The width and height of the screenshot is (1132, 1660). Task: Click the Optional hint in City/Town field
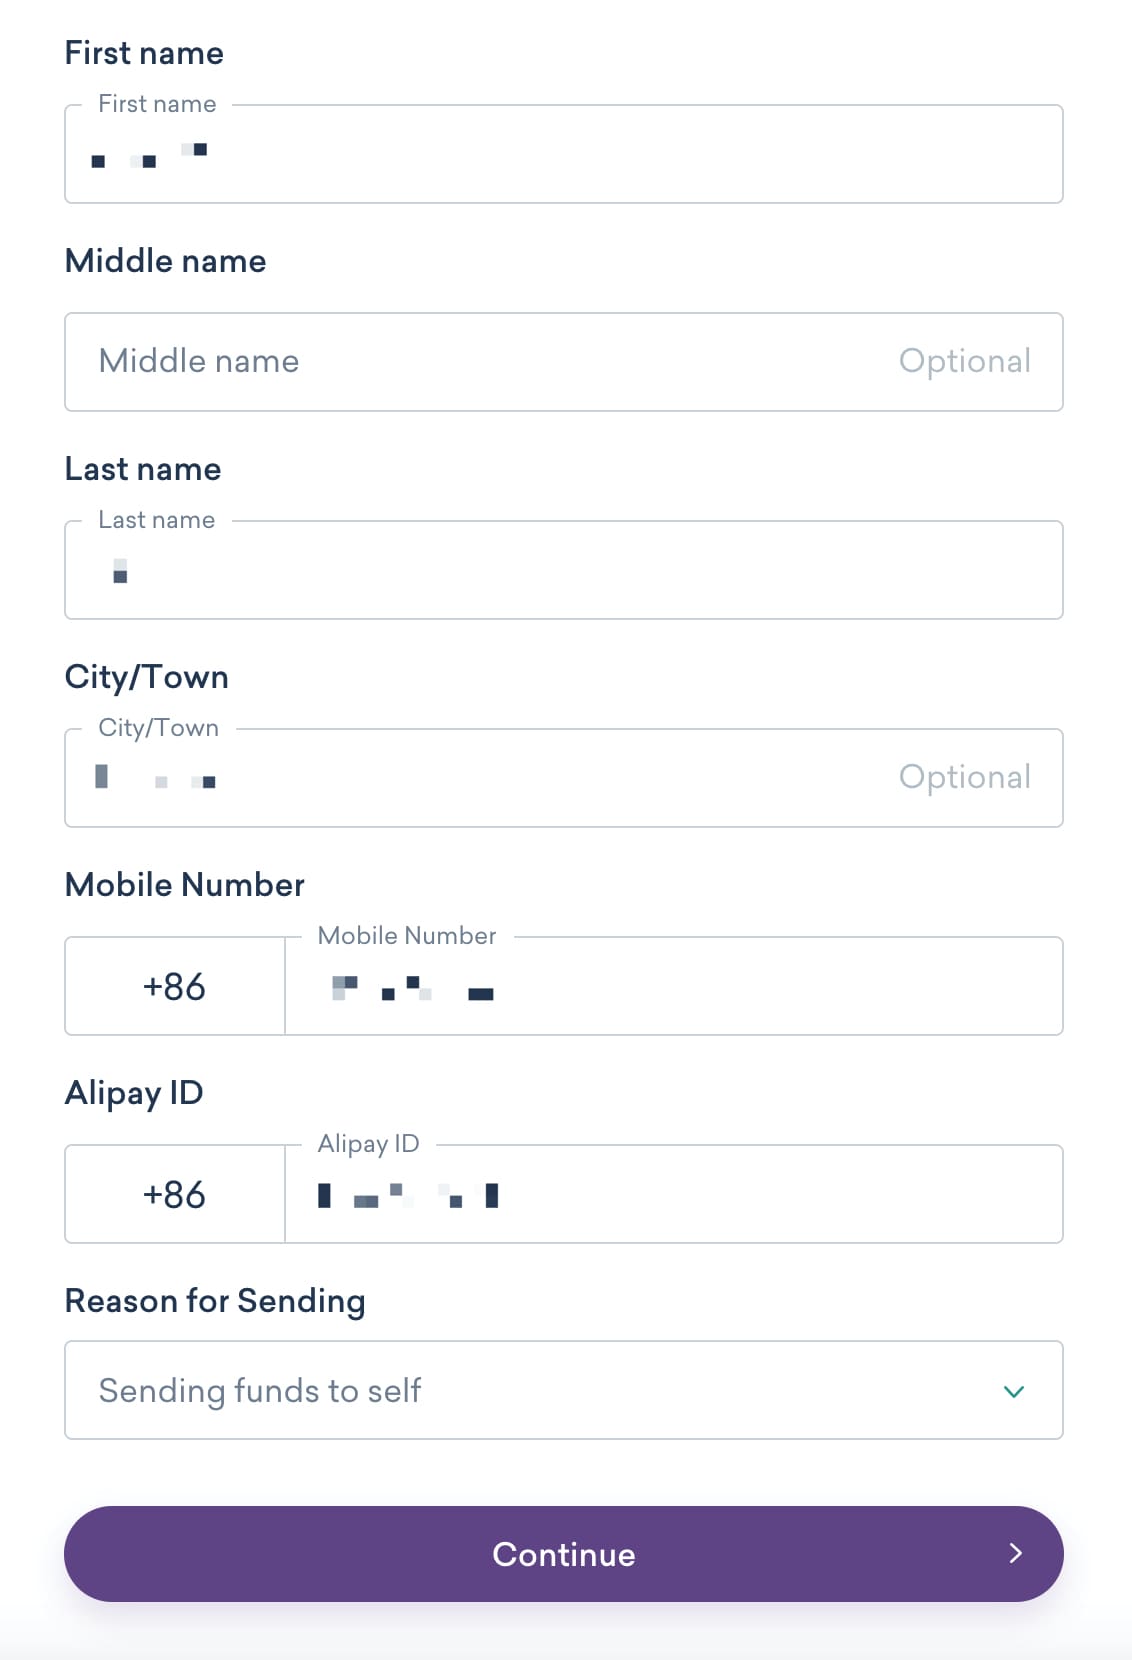click(964, 778)
